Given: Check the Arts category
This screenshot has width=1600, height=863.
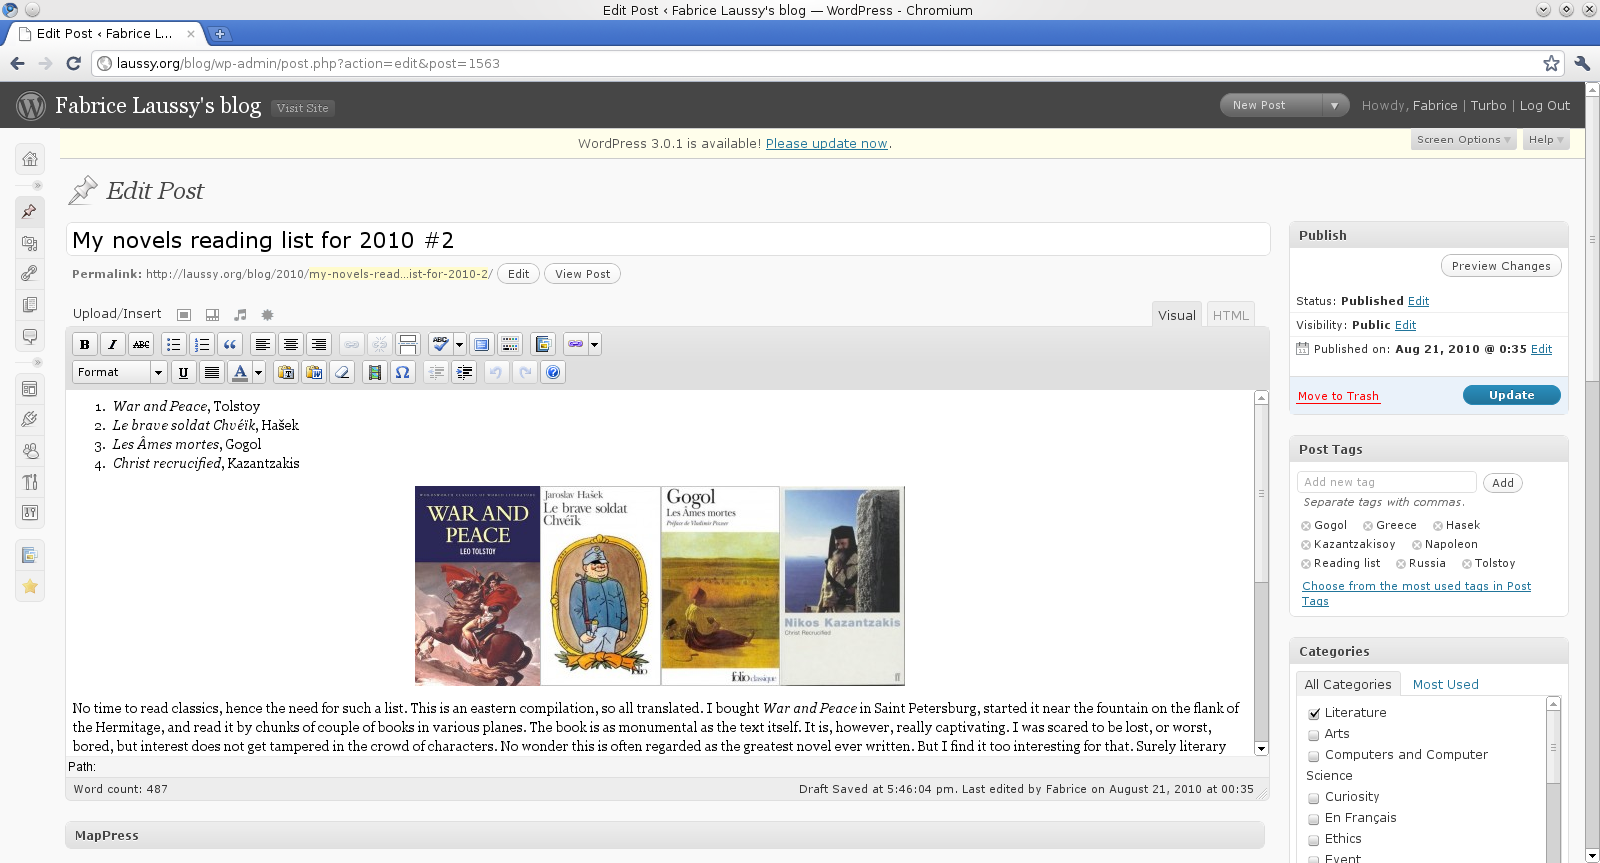Looking at the screenshot, I should coord(1314,735).
